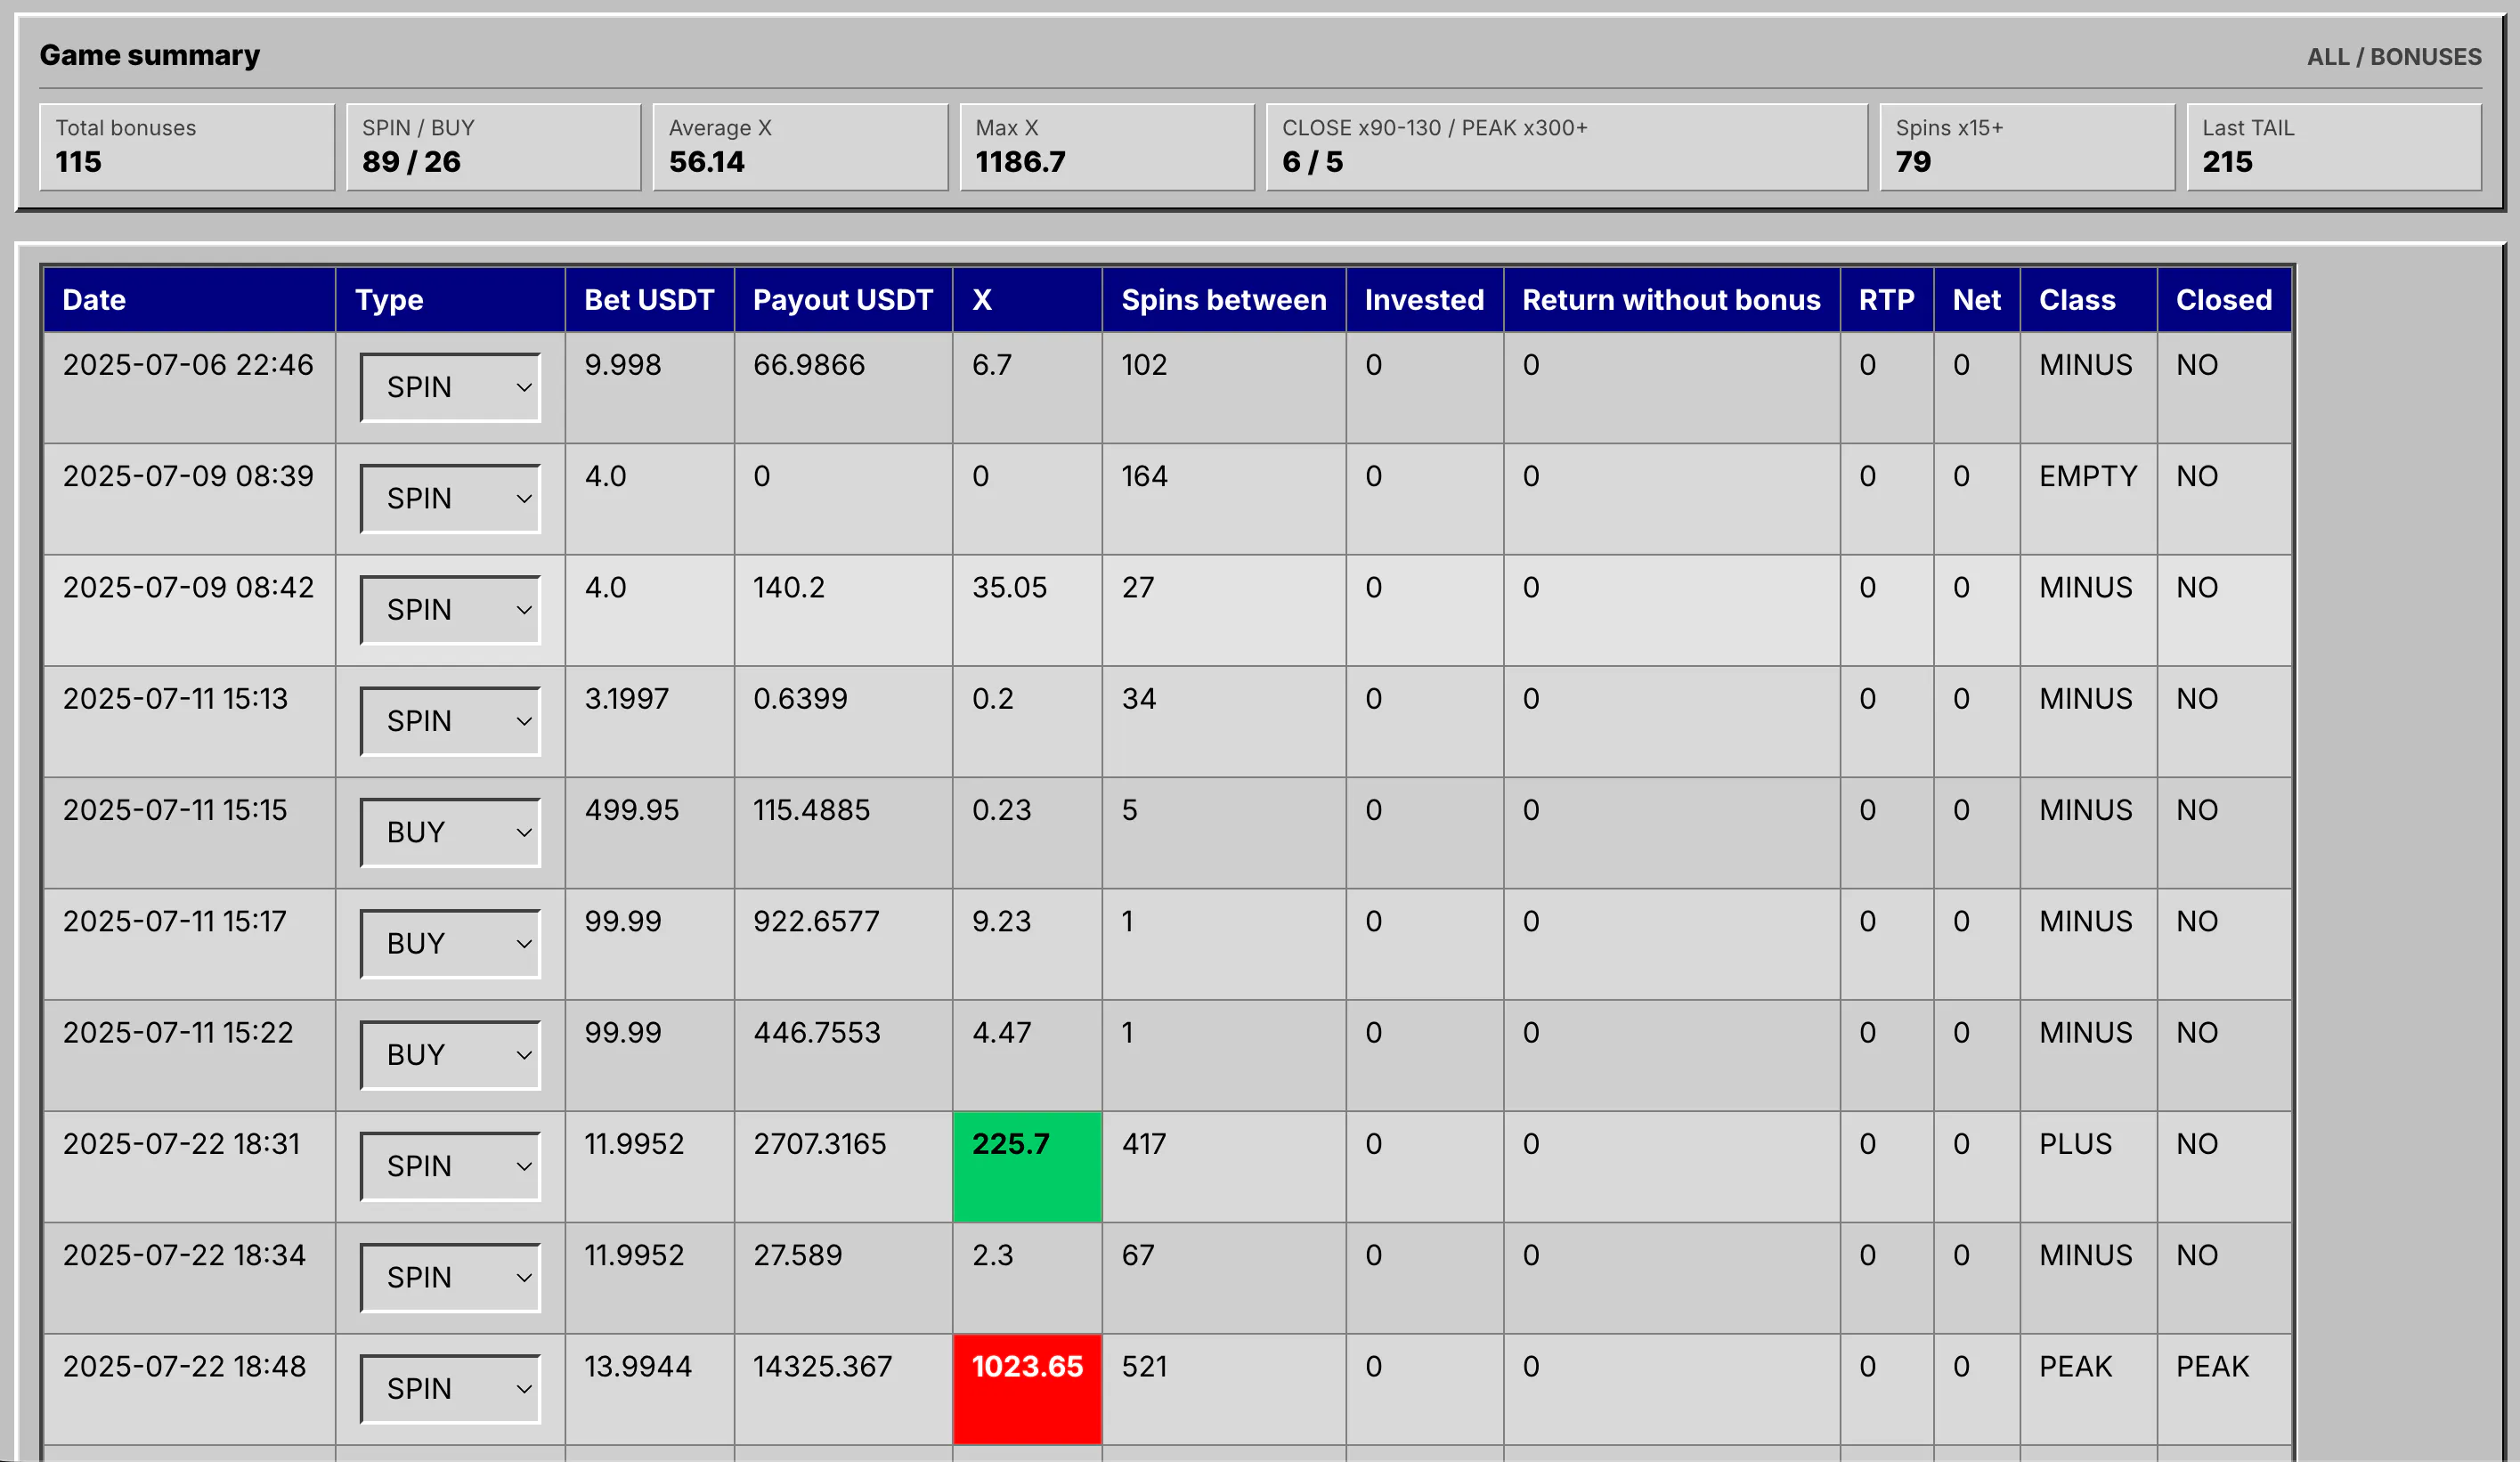Click the Type column header
Image resolution: width=2520 pixels, height=1462 pixels.
click(451, 300)
